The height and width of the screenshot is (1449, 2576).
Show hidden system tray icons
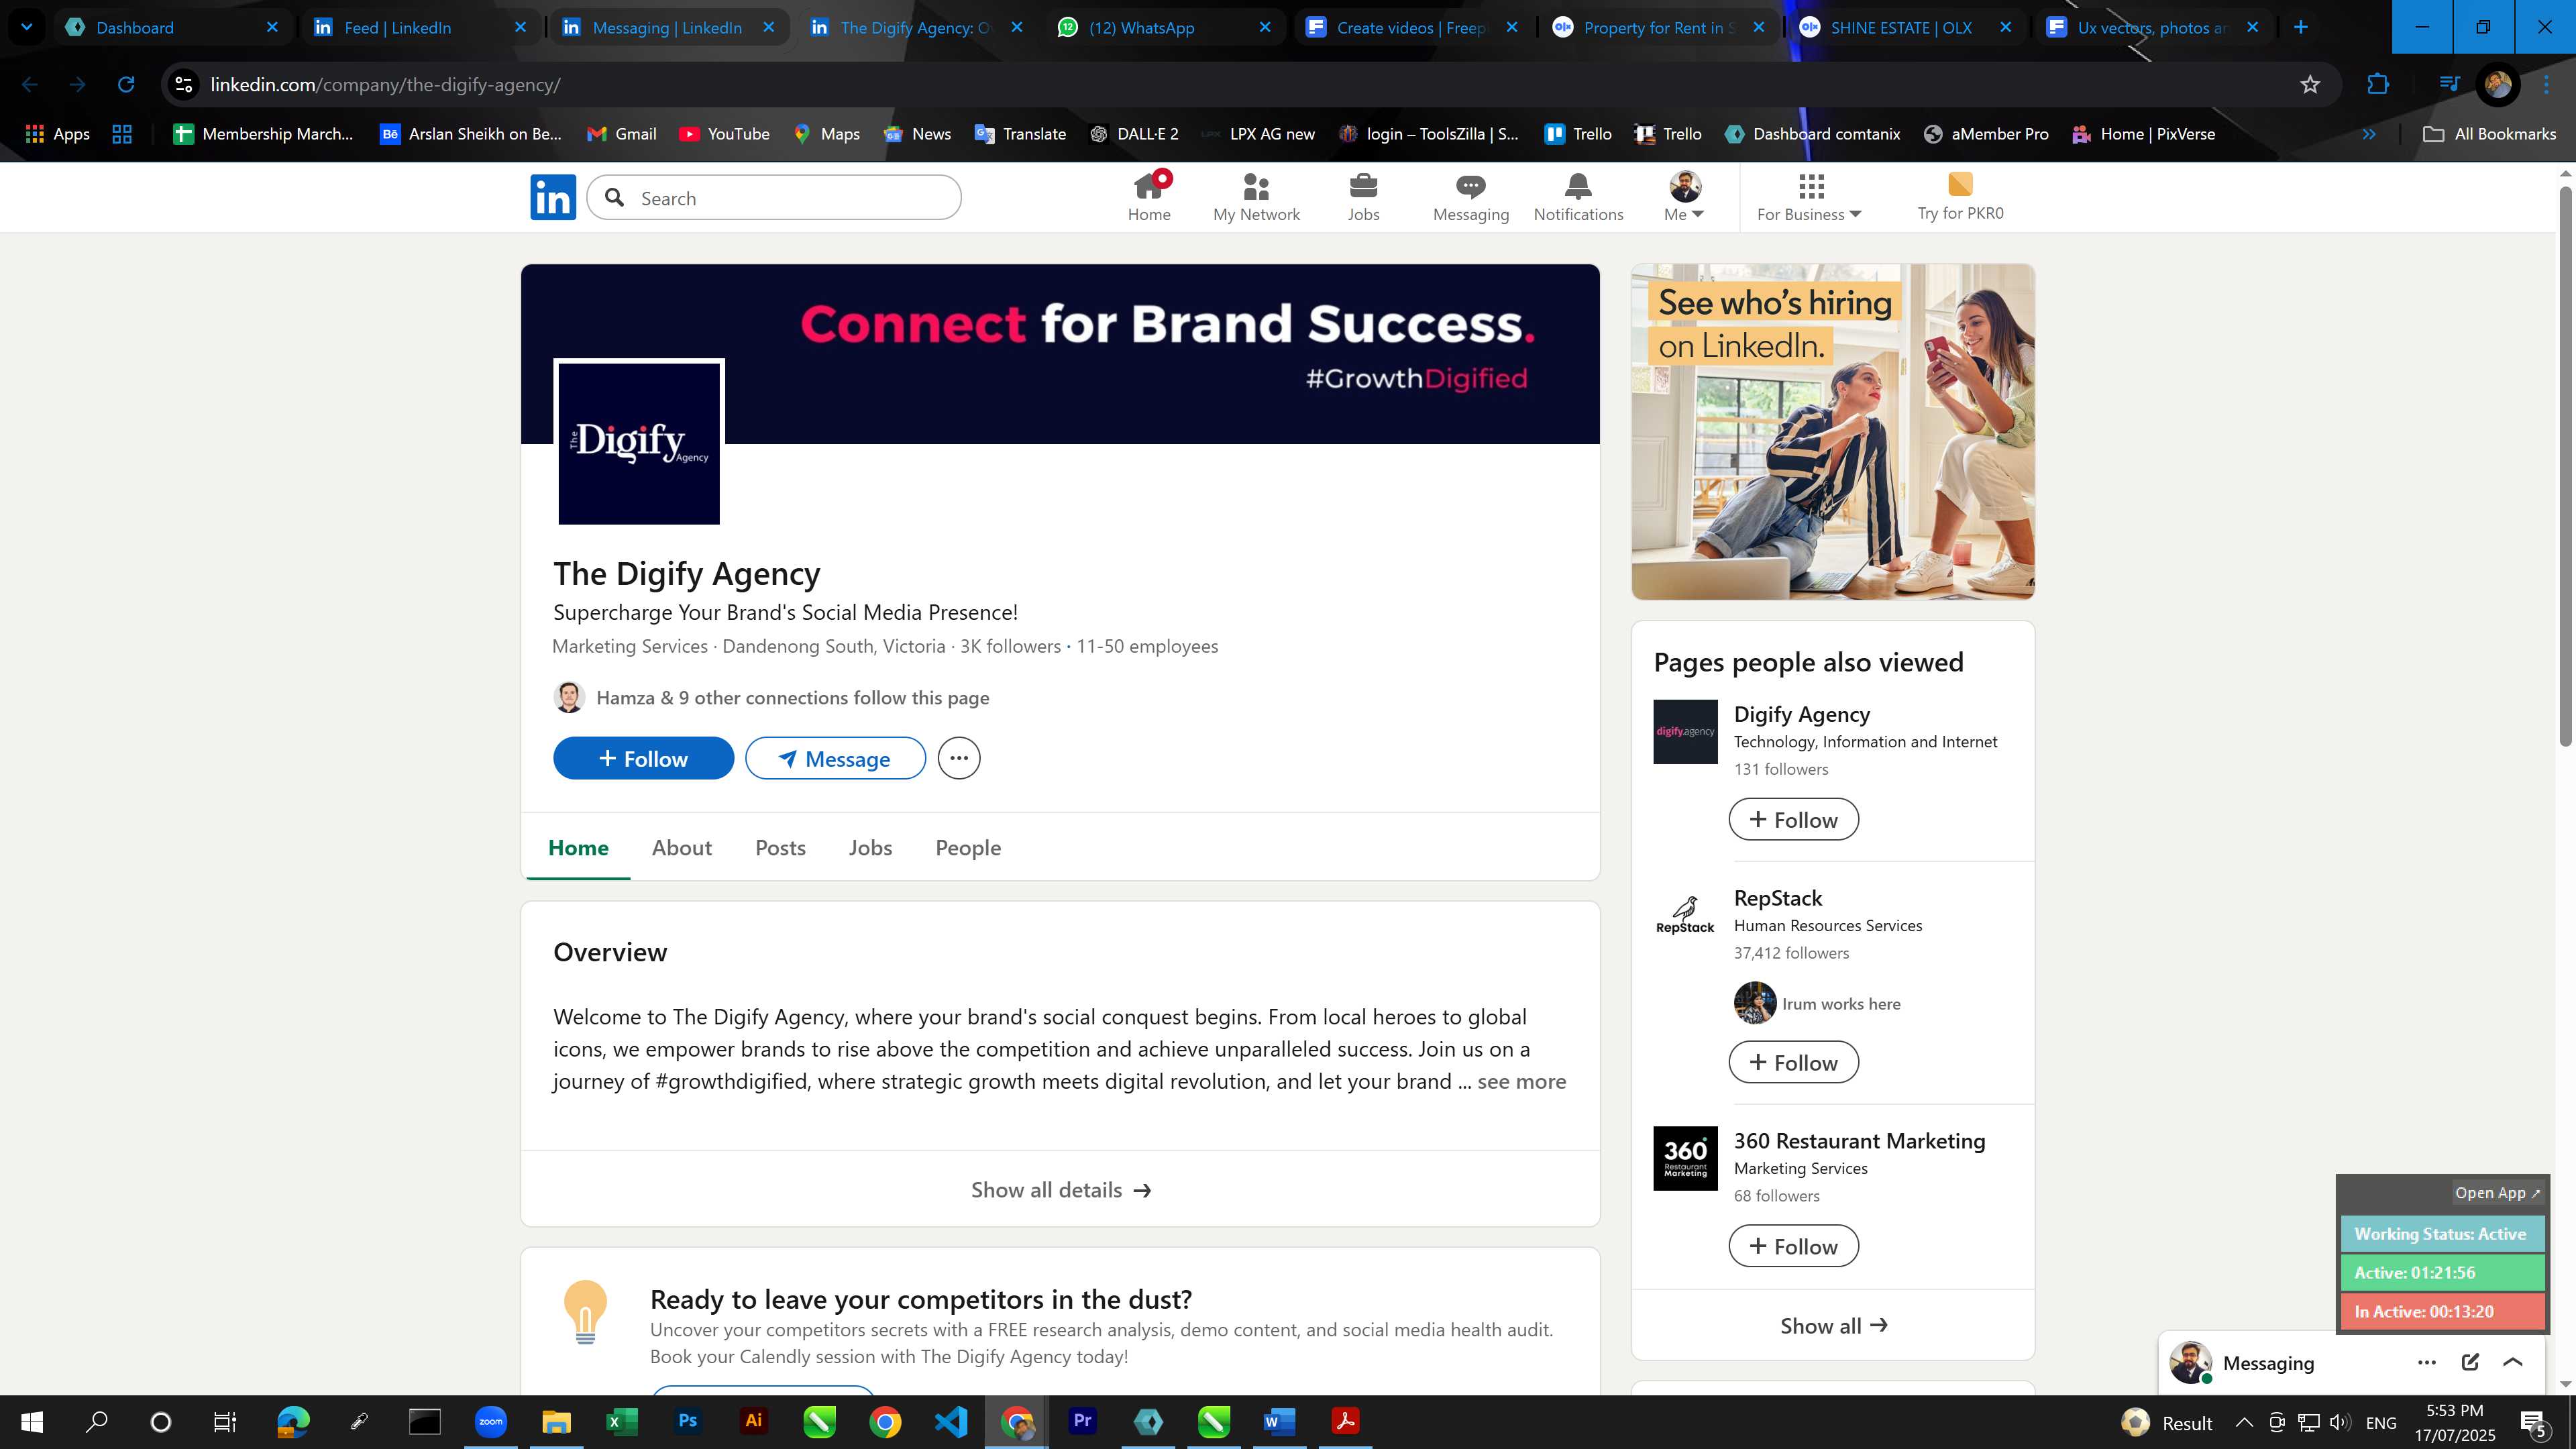2244,1422
